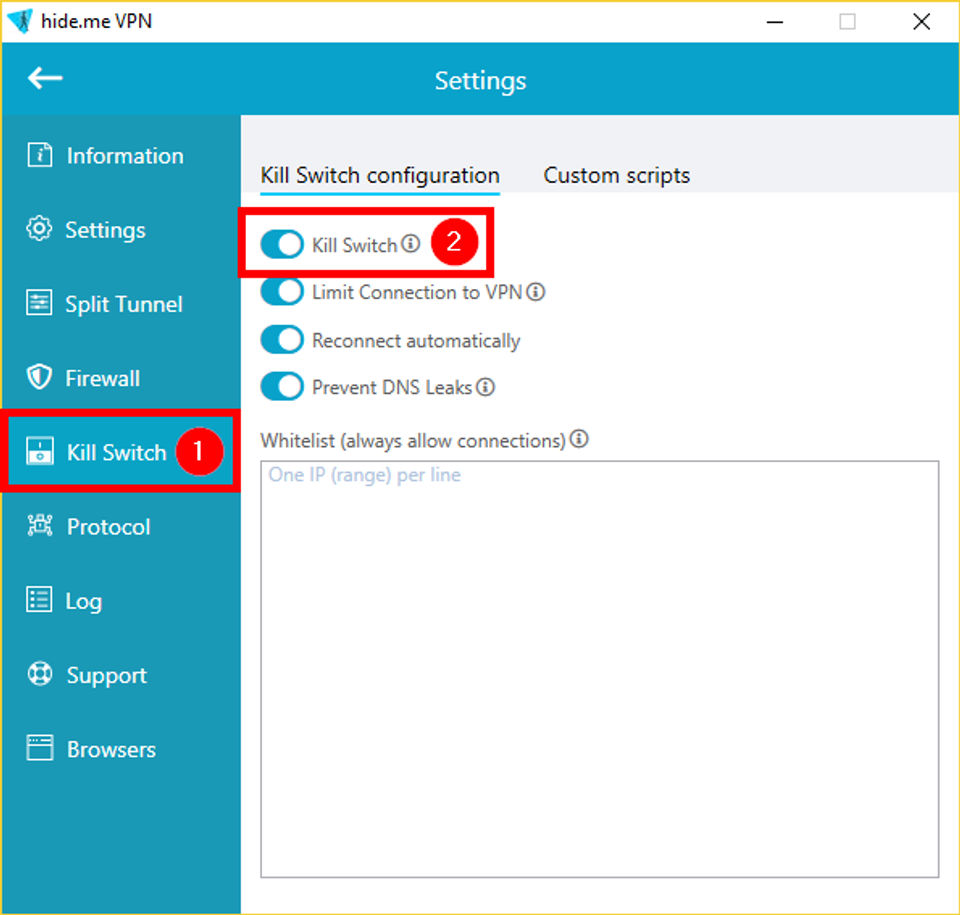Go to Browsers in the sidebar

[121, 749]
